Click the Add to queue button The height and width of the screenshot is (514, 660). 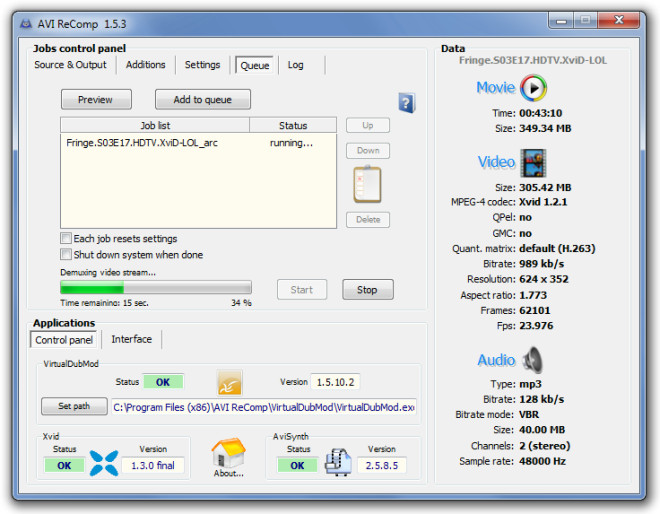(203, 100)
